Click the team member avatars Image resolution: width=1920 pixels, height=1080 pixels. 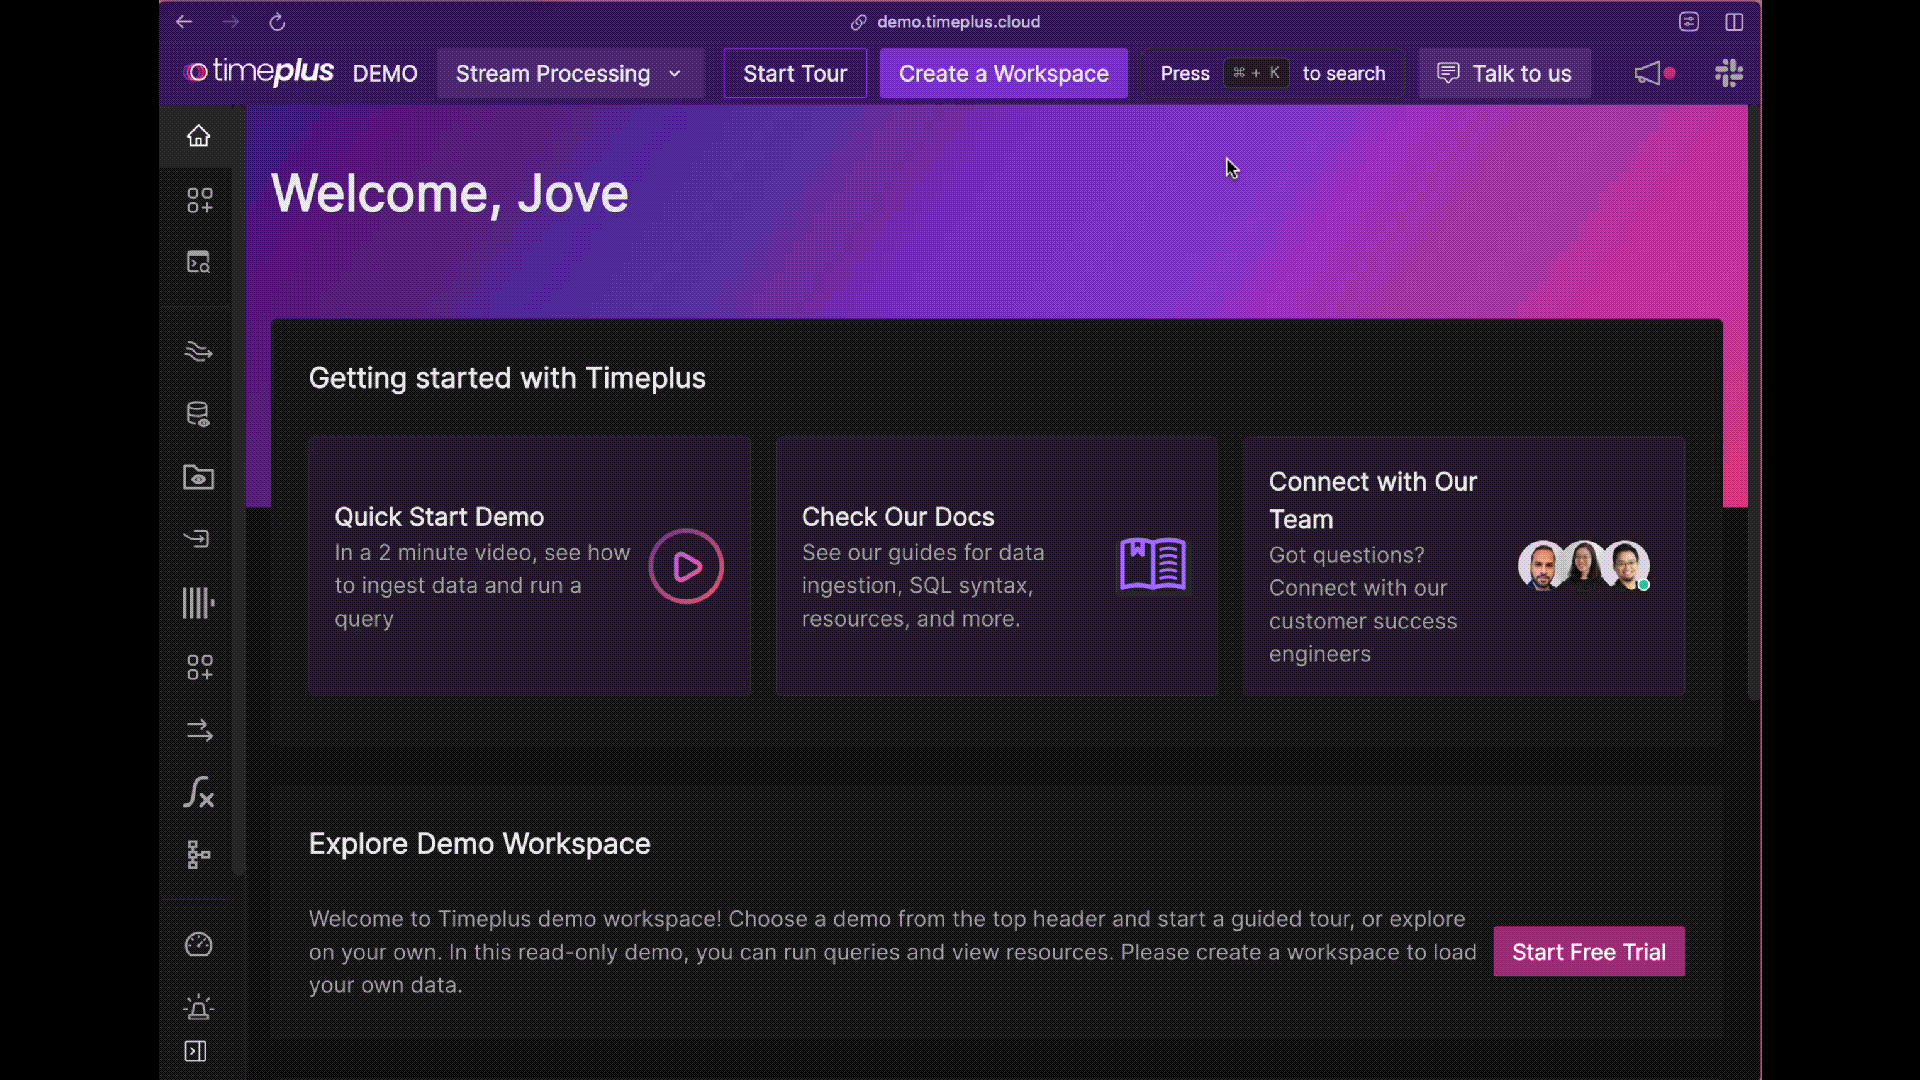click(1584, 566)
